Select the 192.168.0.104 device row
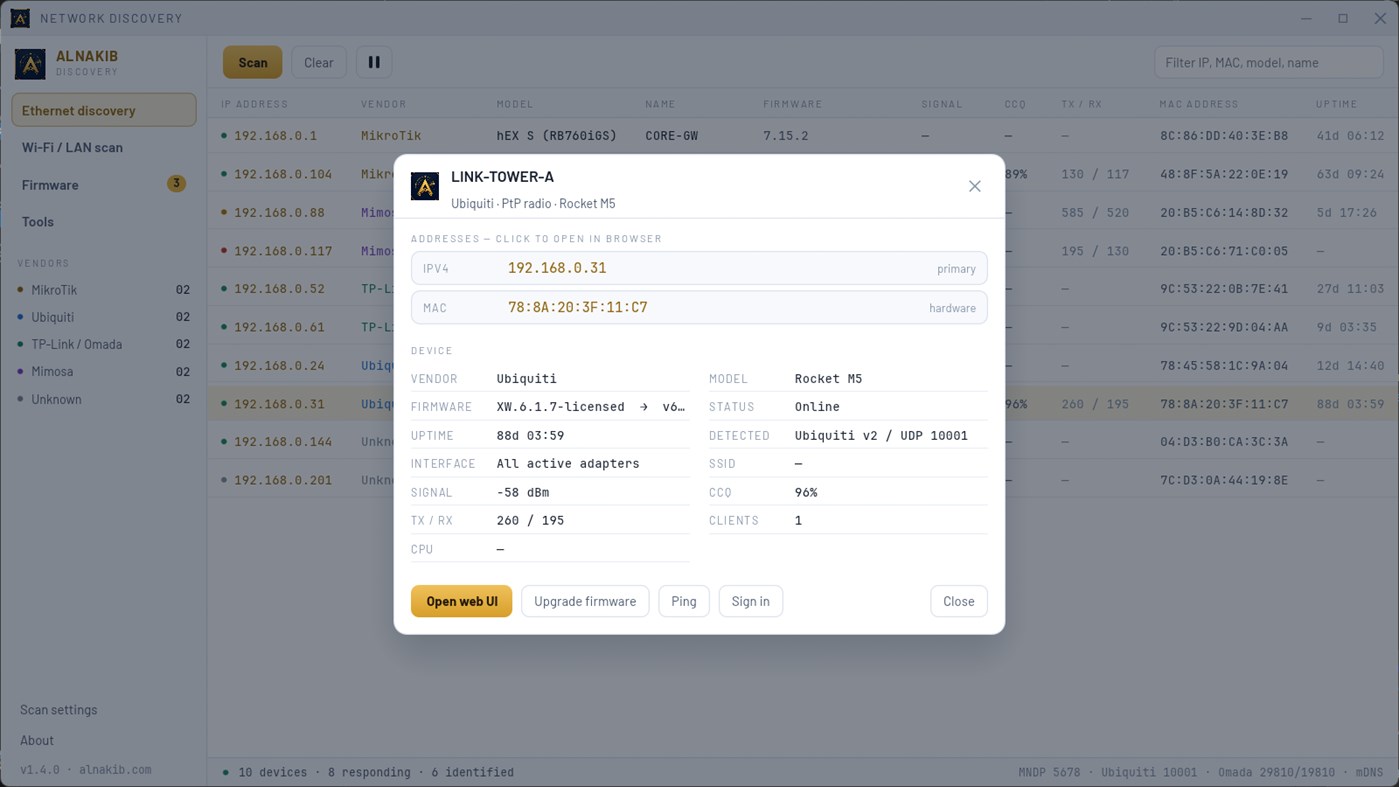This screenshot has height=787, width=1399. (803, 174)
